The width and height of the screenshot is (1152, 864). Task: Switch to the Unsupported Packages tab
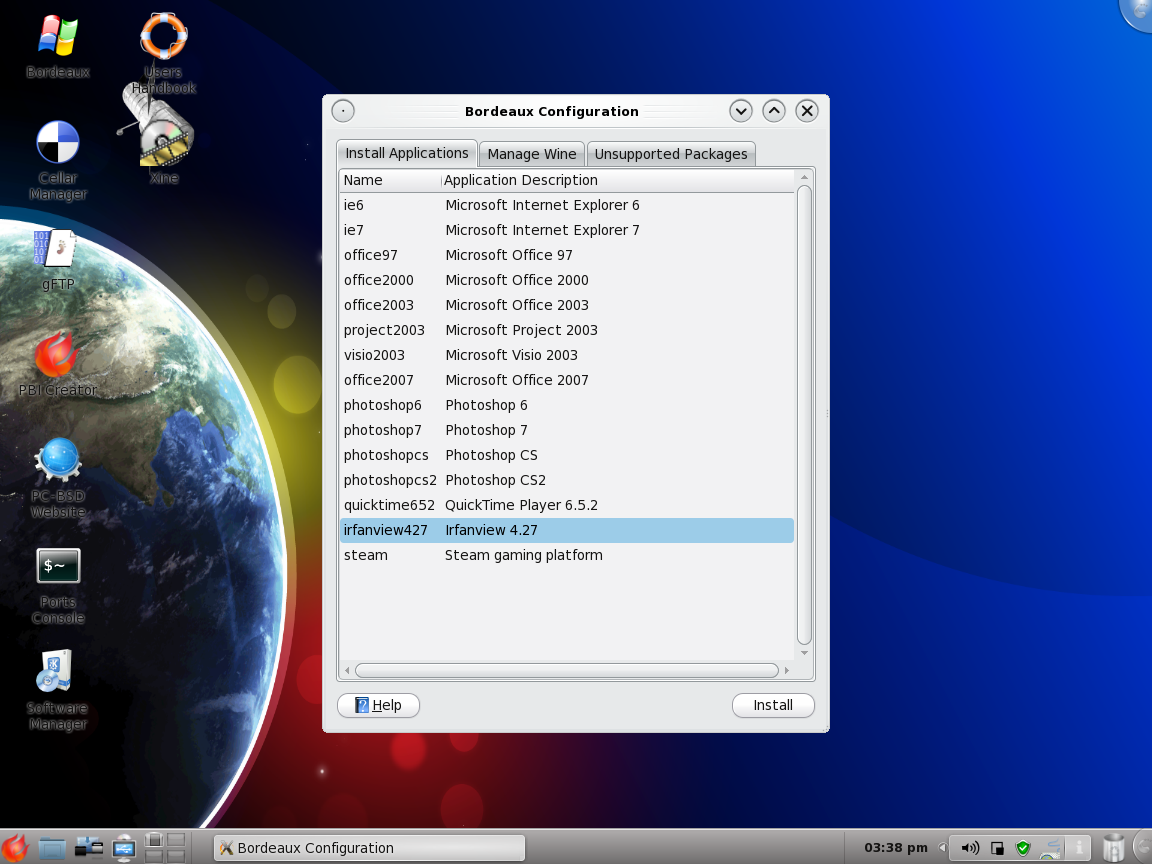(x=671, y=154)
